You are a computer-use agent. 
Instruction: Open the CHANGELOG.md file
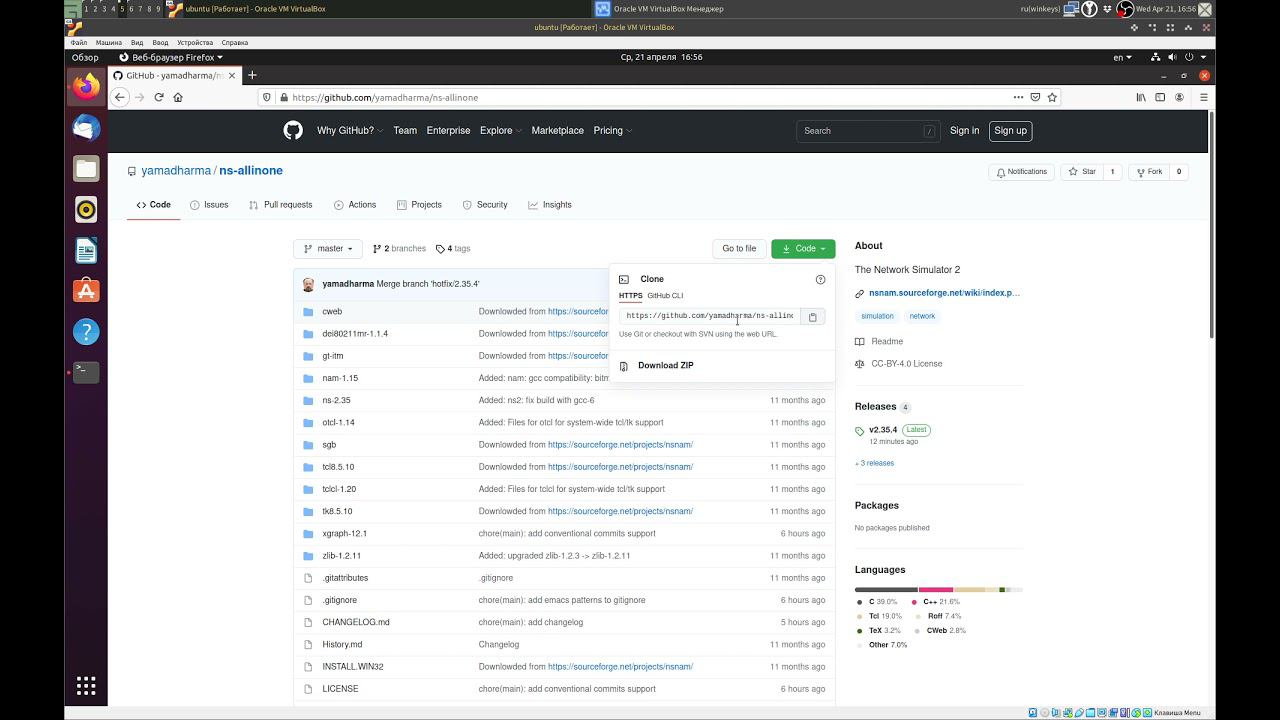(x=356, y=622)
